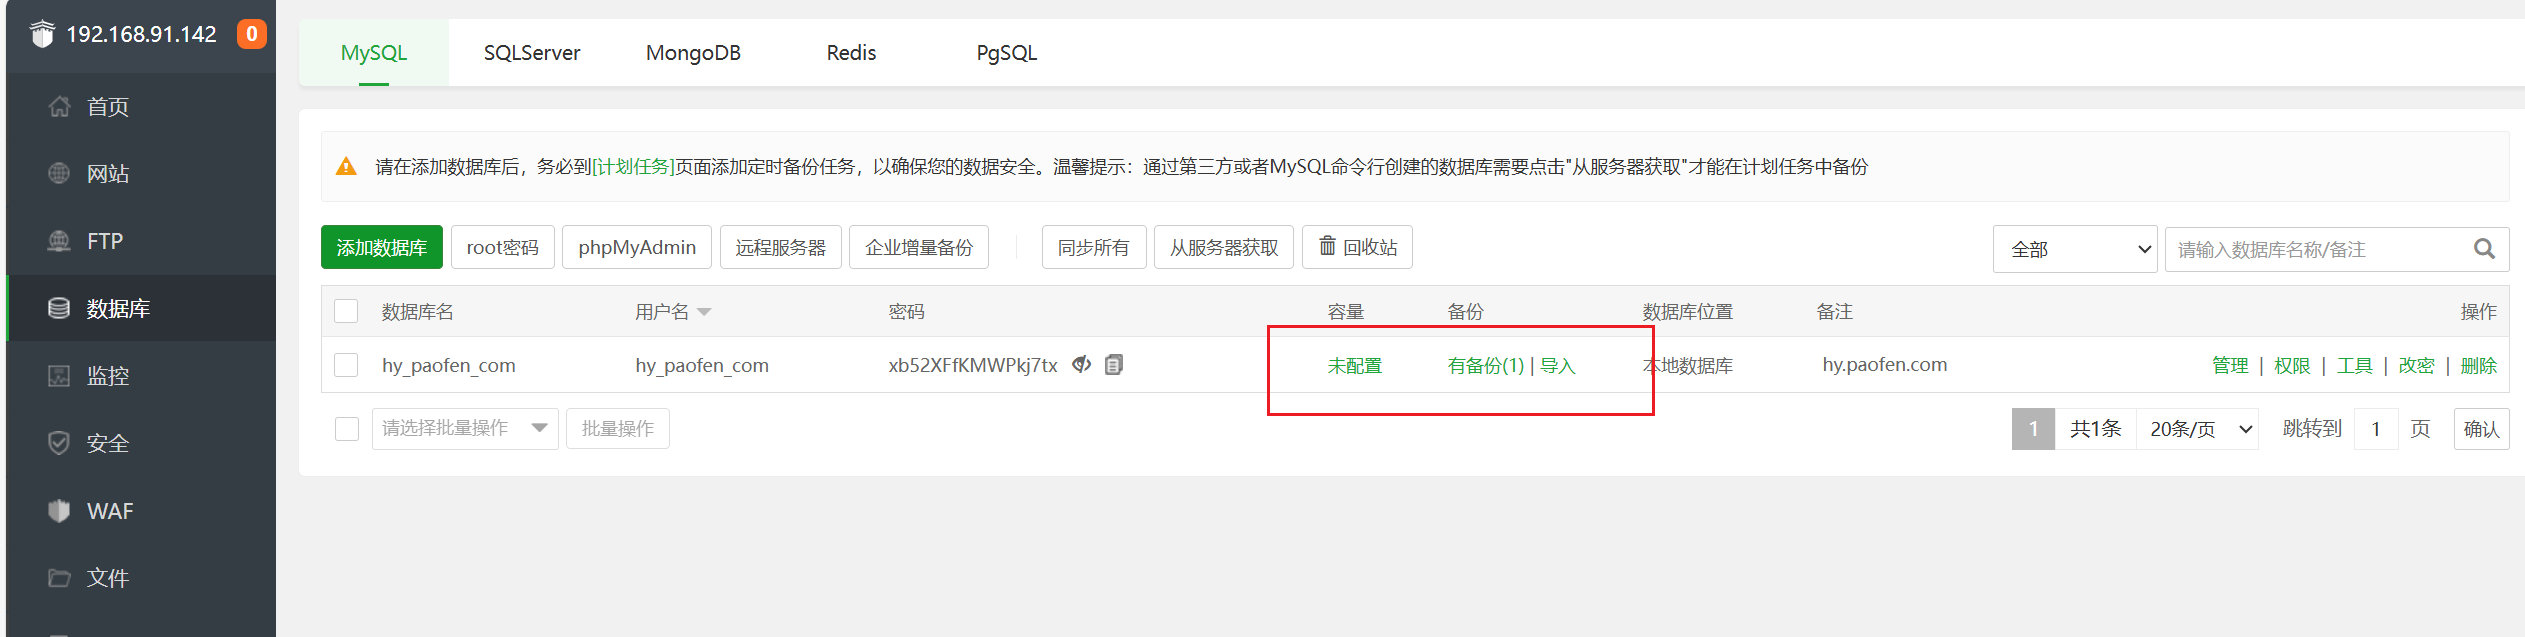The width and height of the screenshot is (2525, 637).
Task: Switch to the MongoDB tab
Action: coord(693,53)
